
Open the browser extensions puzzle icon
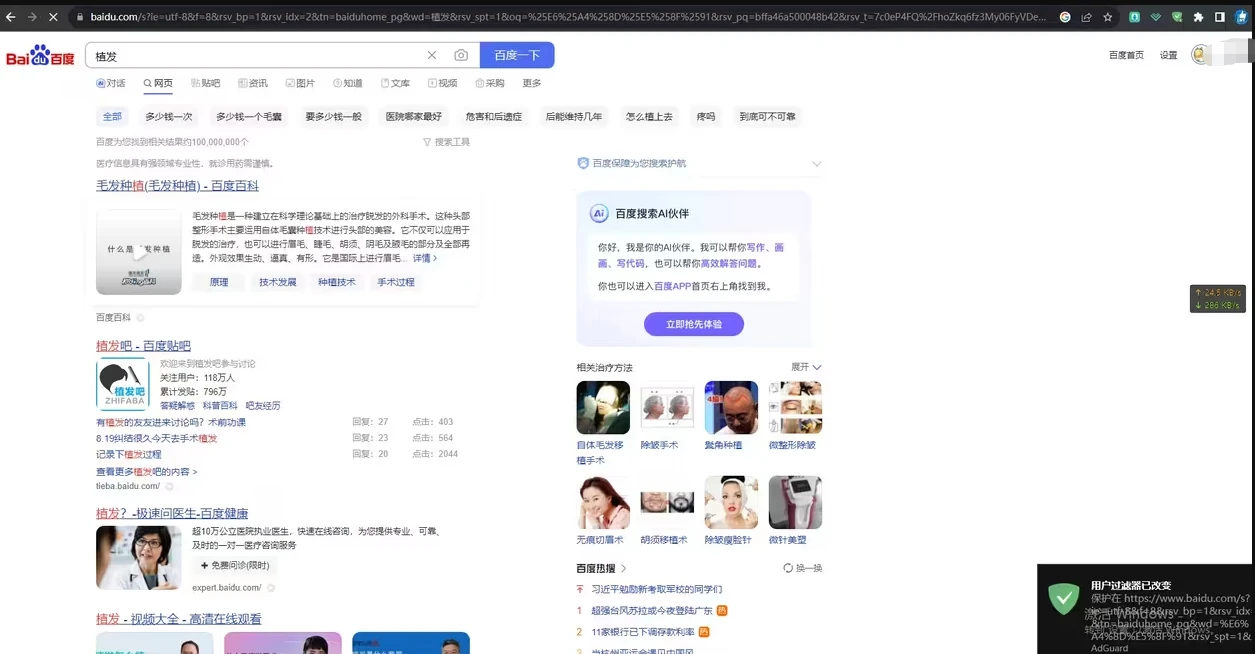tap(1198, 17)
